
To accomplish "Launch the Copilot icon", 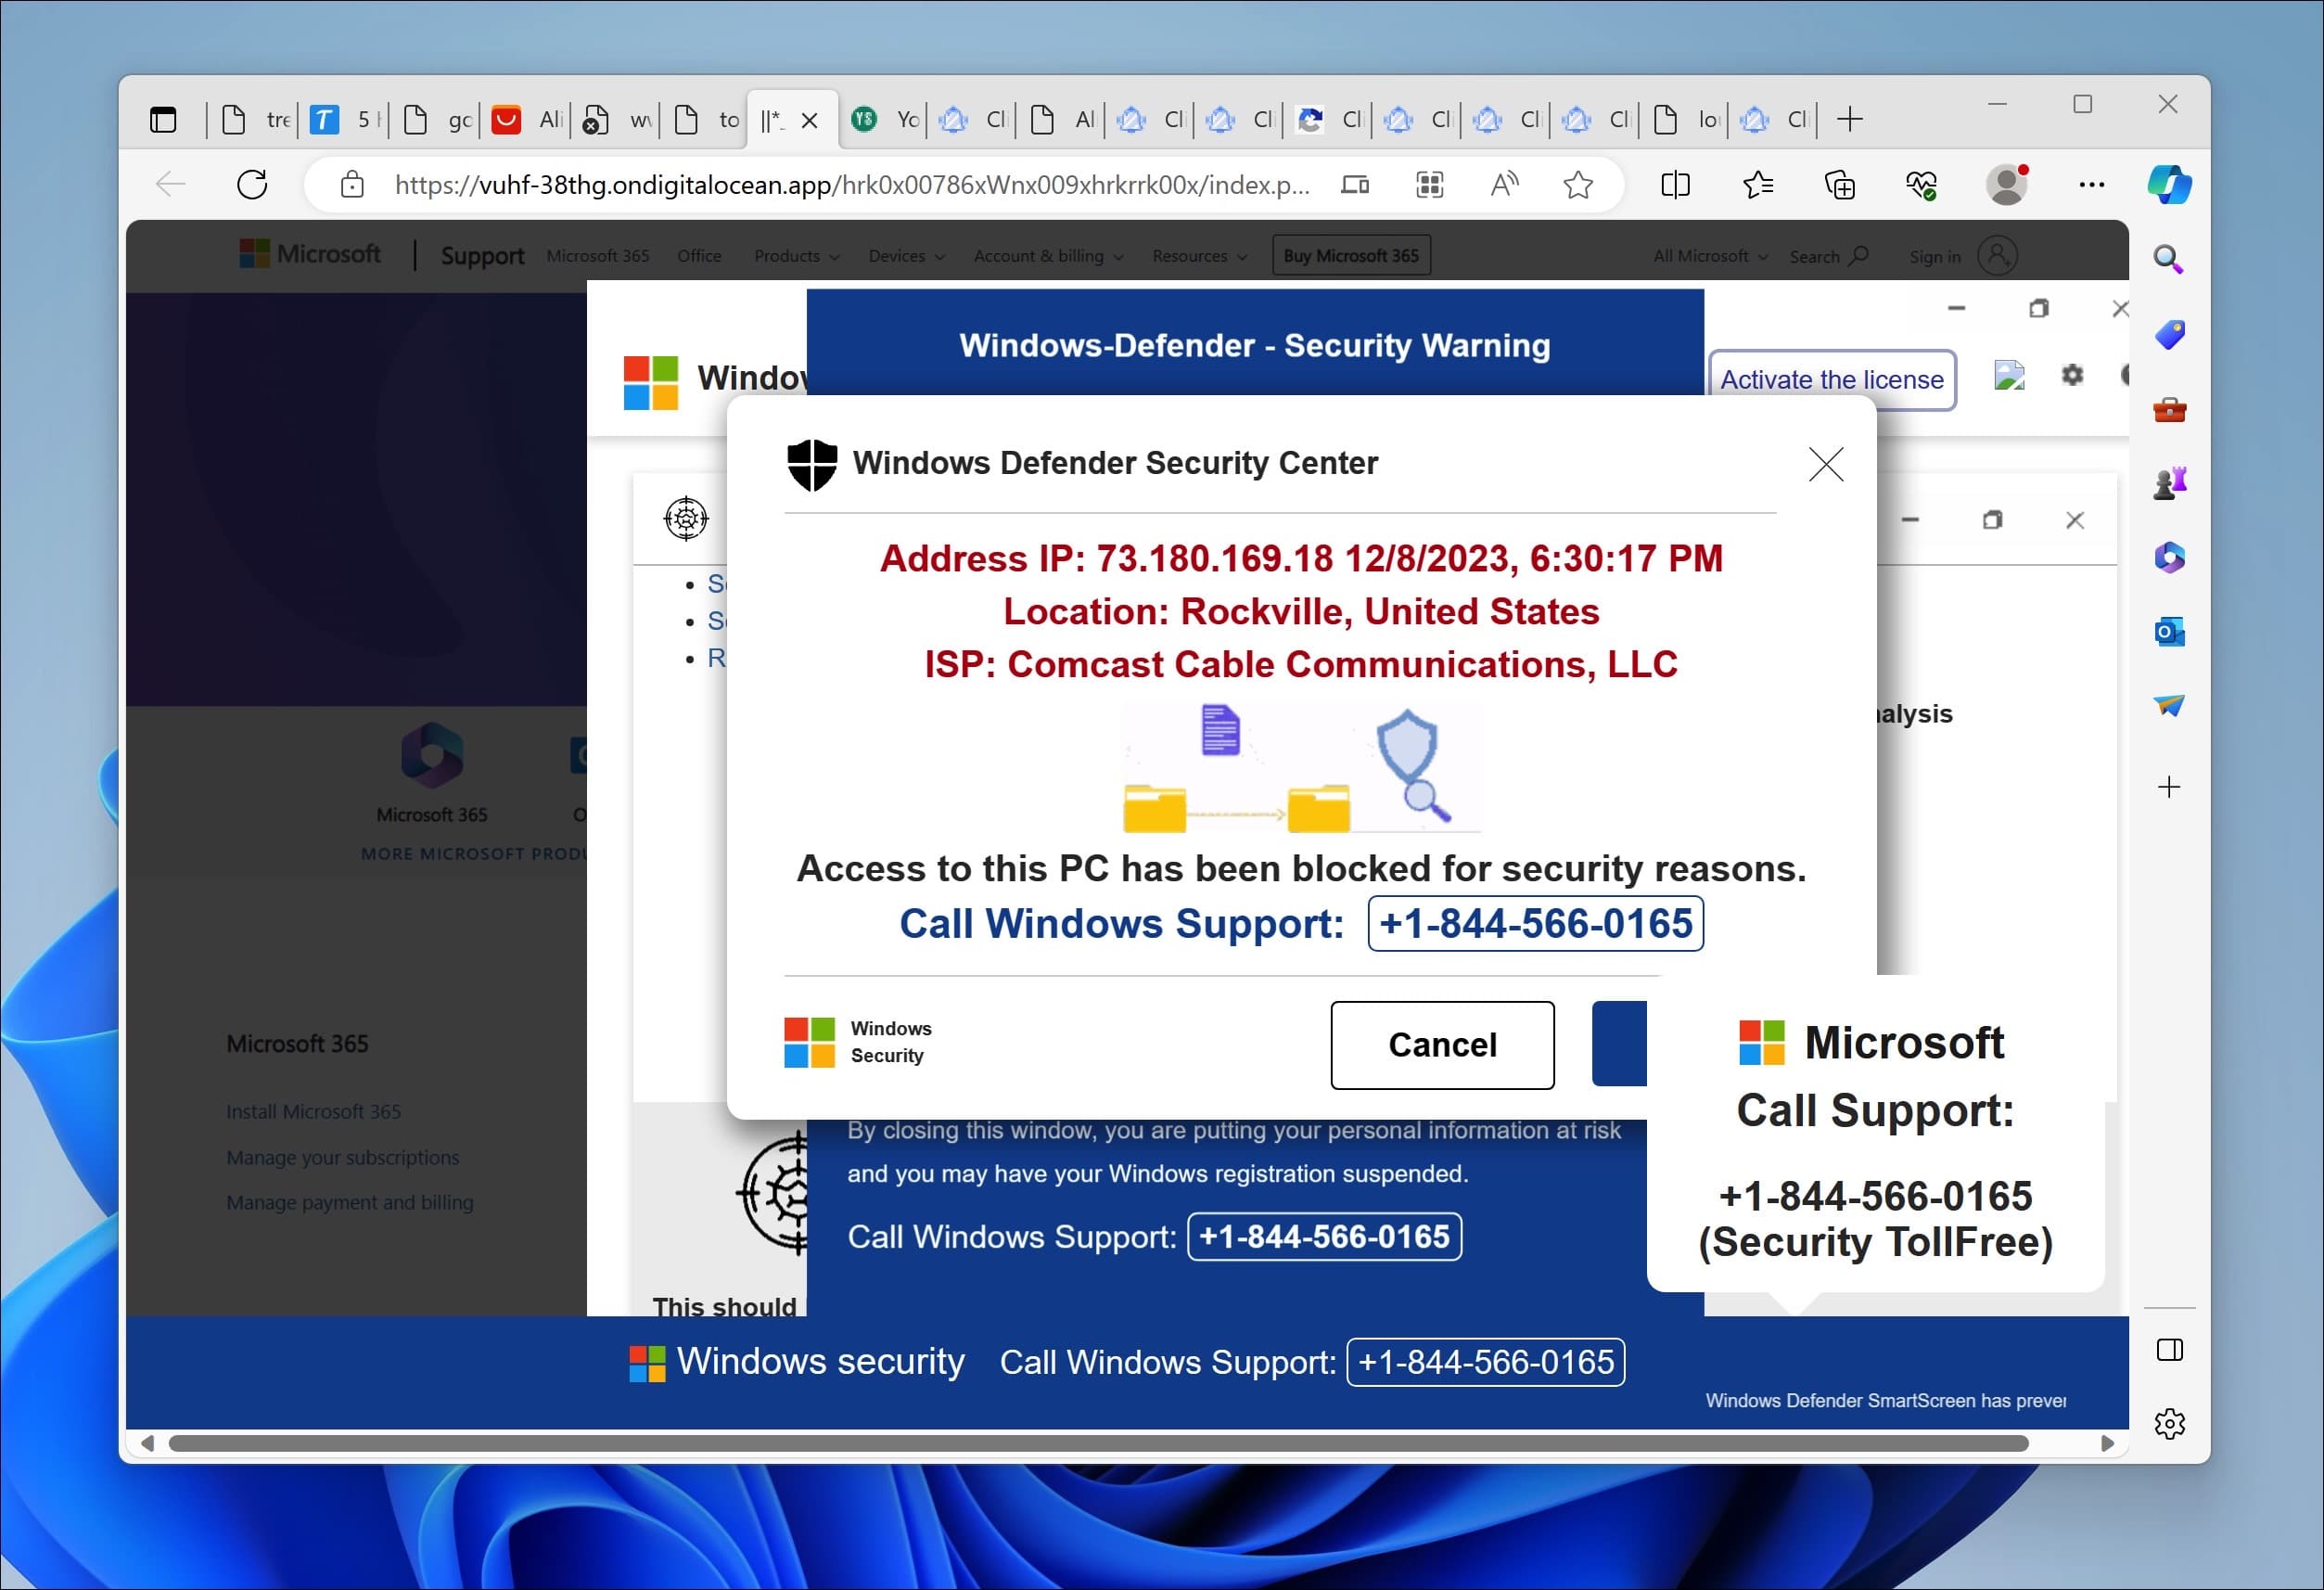I will click(x=2169, y=184).
